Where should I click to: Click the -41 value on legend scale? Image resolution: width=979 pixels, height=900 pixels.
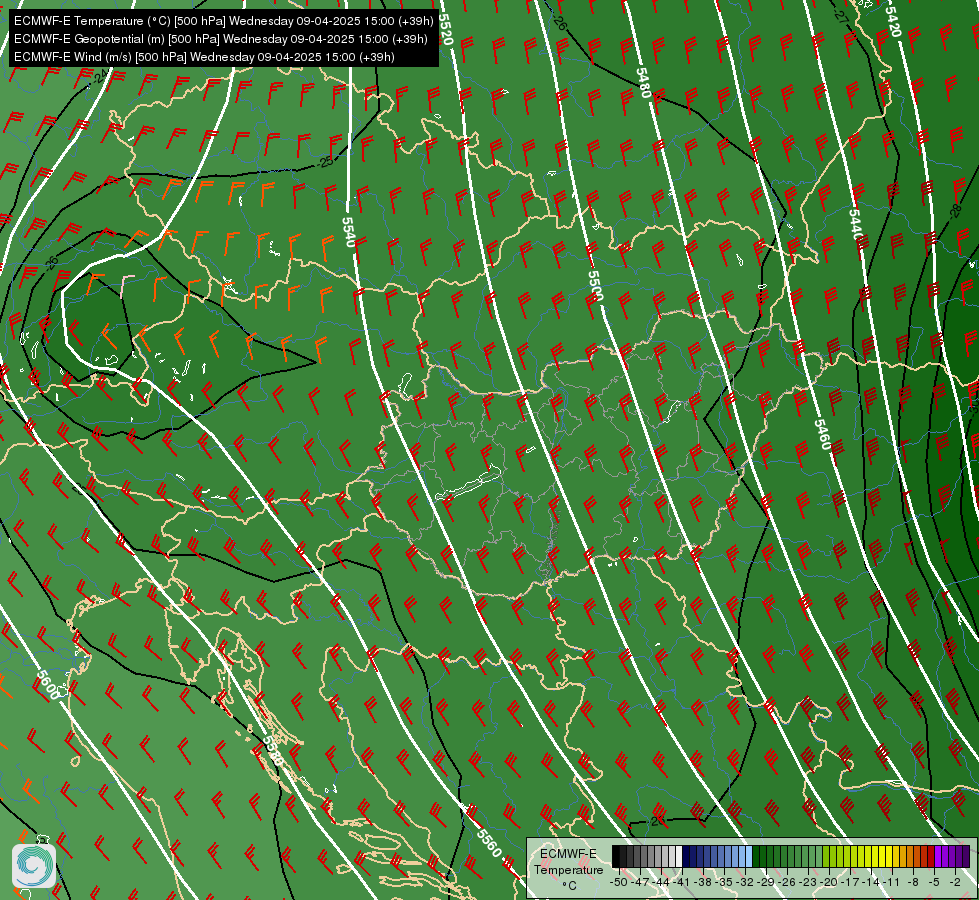(681, 882)
